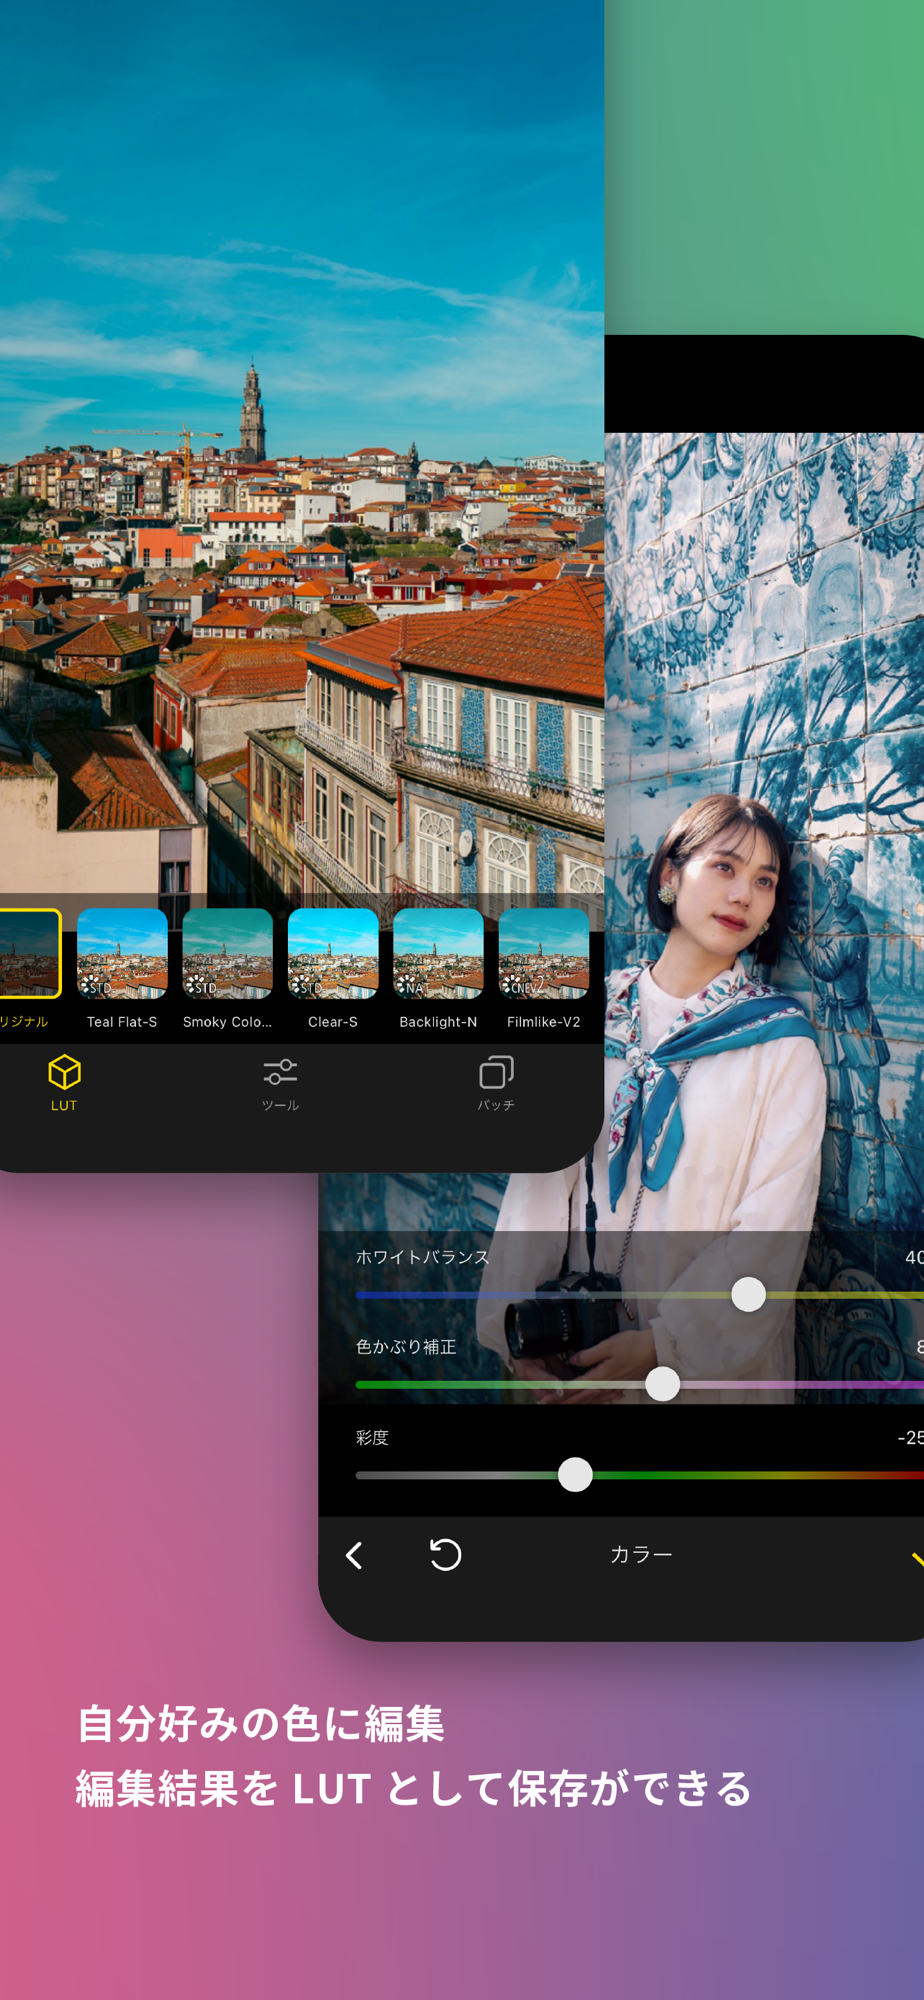This screenshot has height=2000, width=924.
Task: Apply the Smoky Colo... LUT thumbnail
Action: [227, 954]
